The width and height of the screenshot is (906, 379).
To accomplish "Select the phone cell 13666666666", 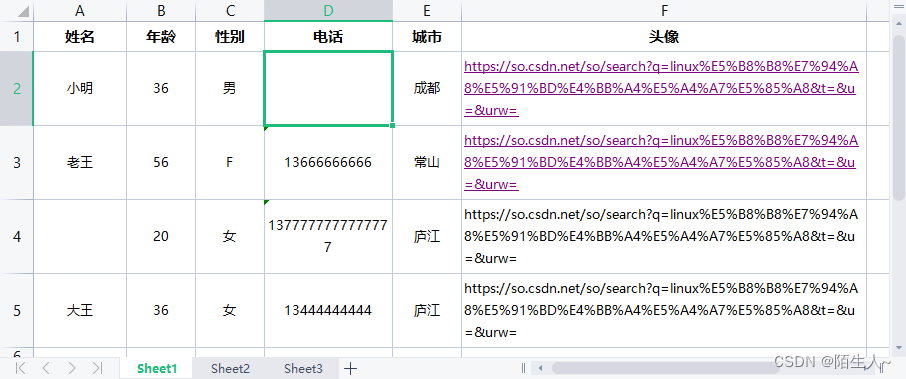I will pos(328,163).
